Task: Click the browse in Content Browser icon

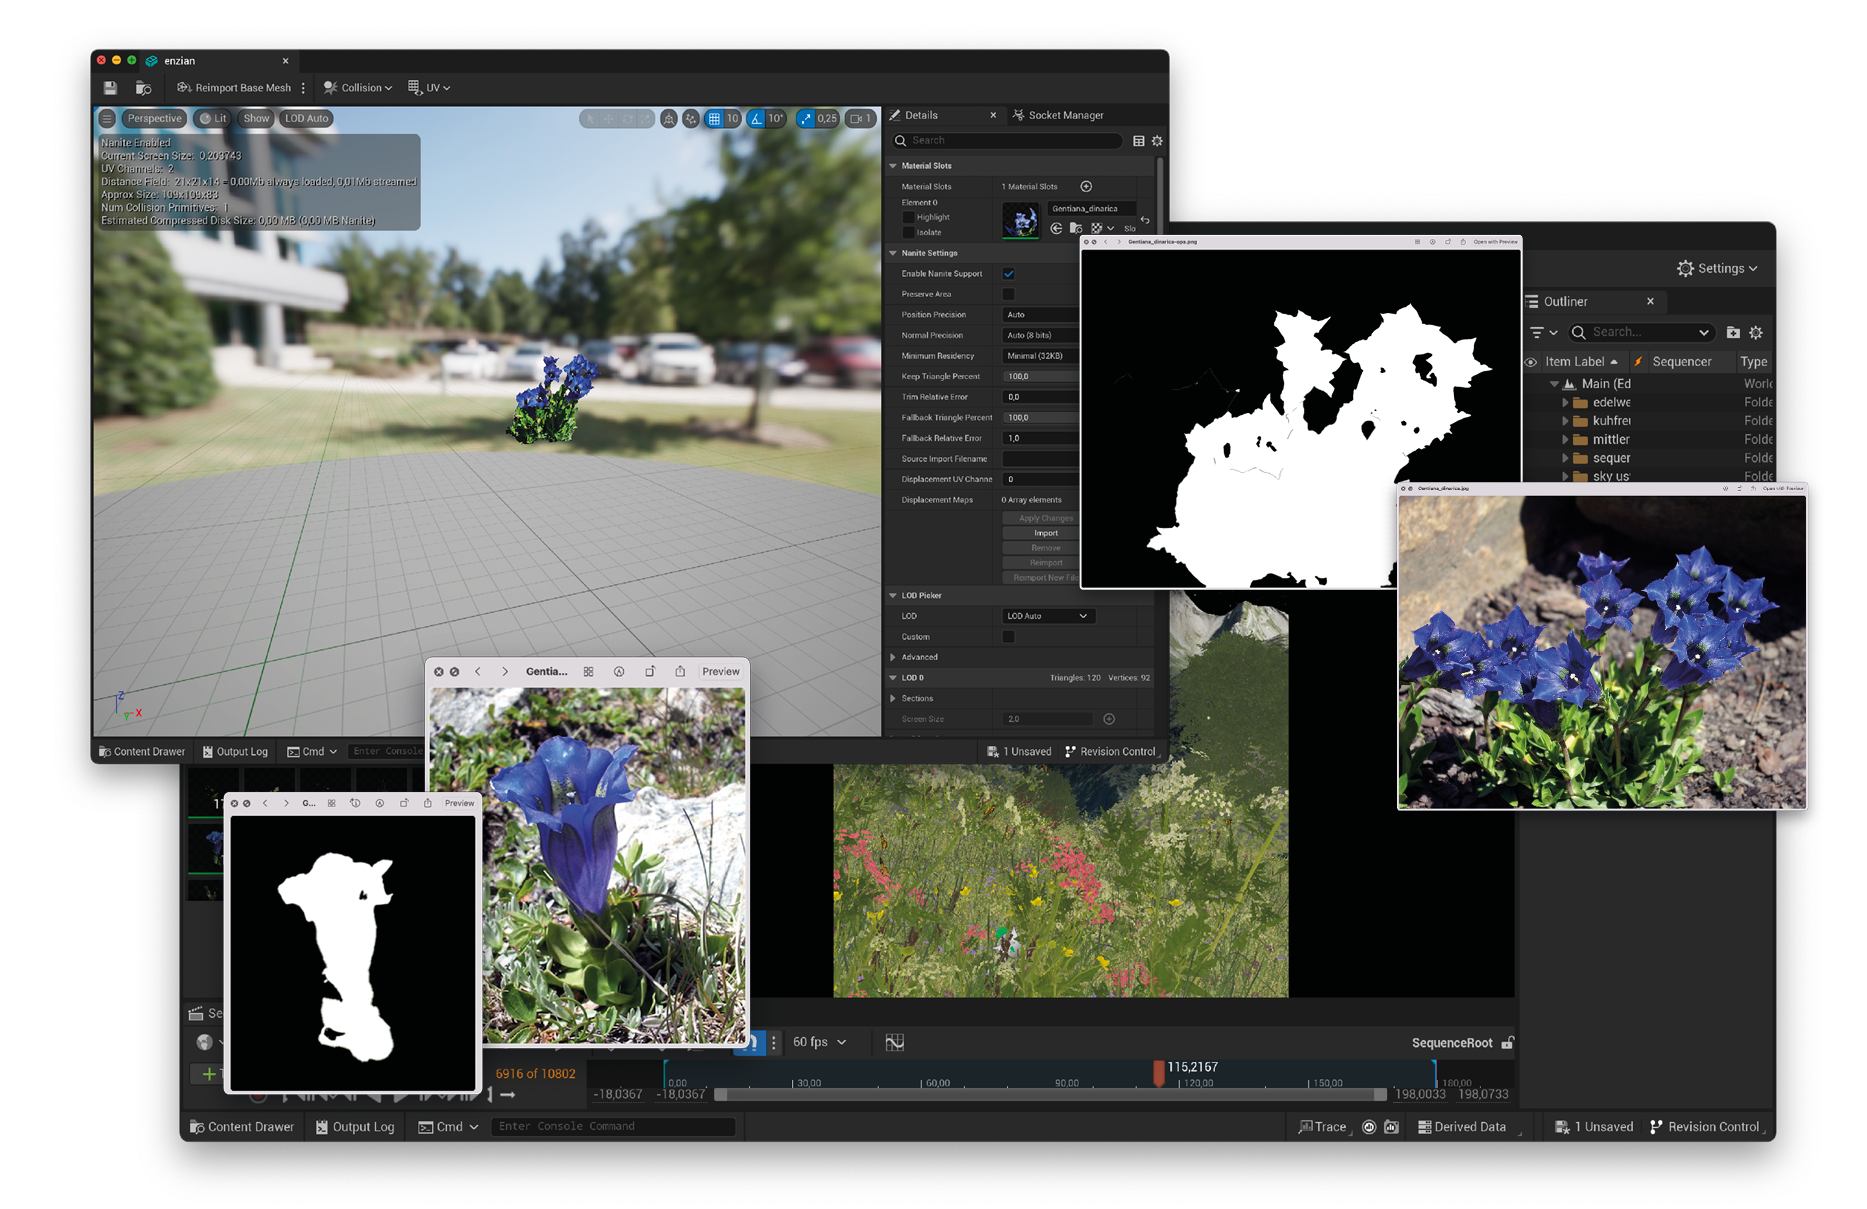Action: coord(143,88)
